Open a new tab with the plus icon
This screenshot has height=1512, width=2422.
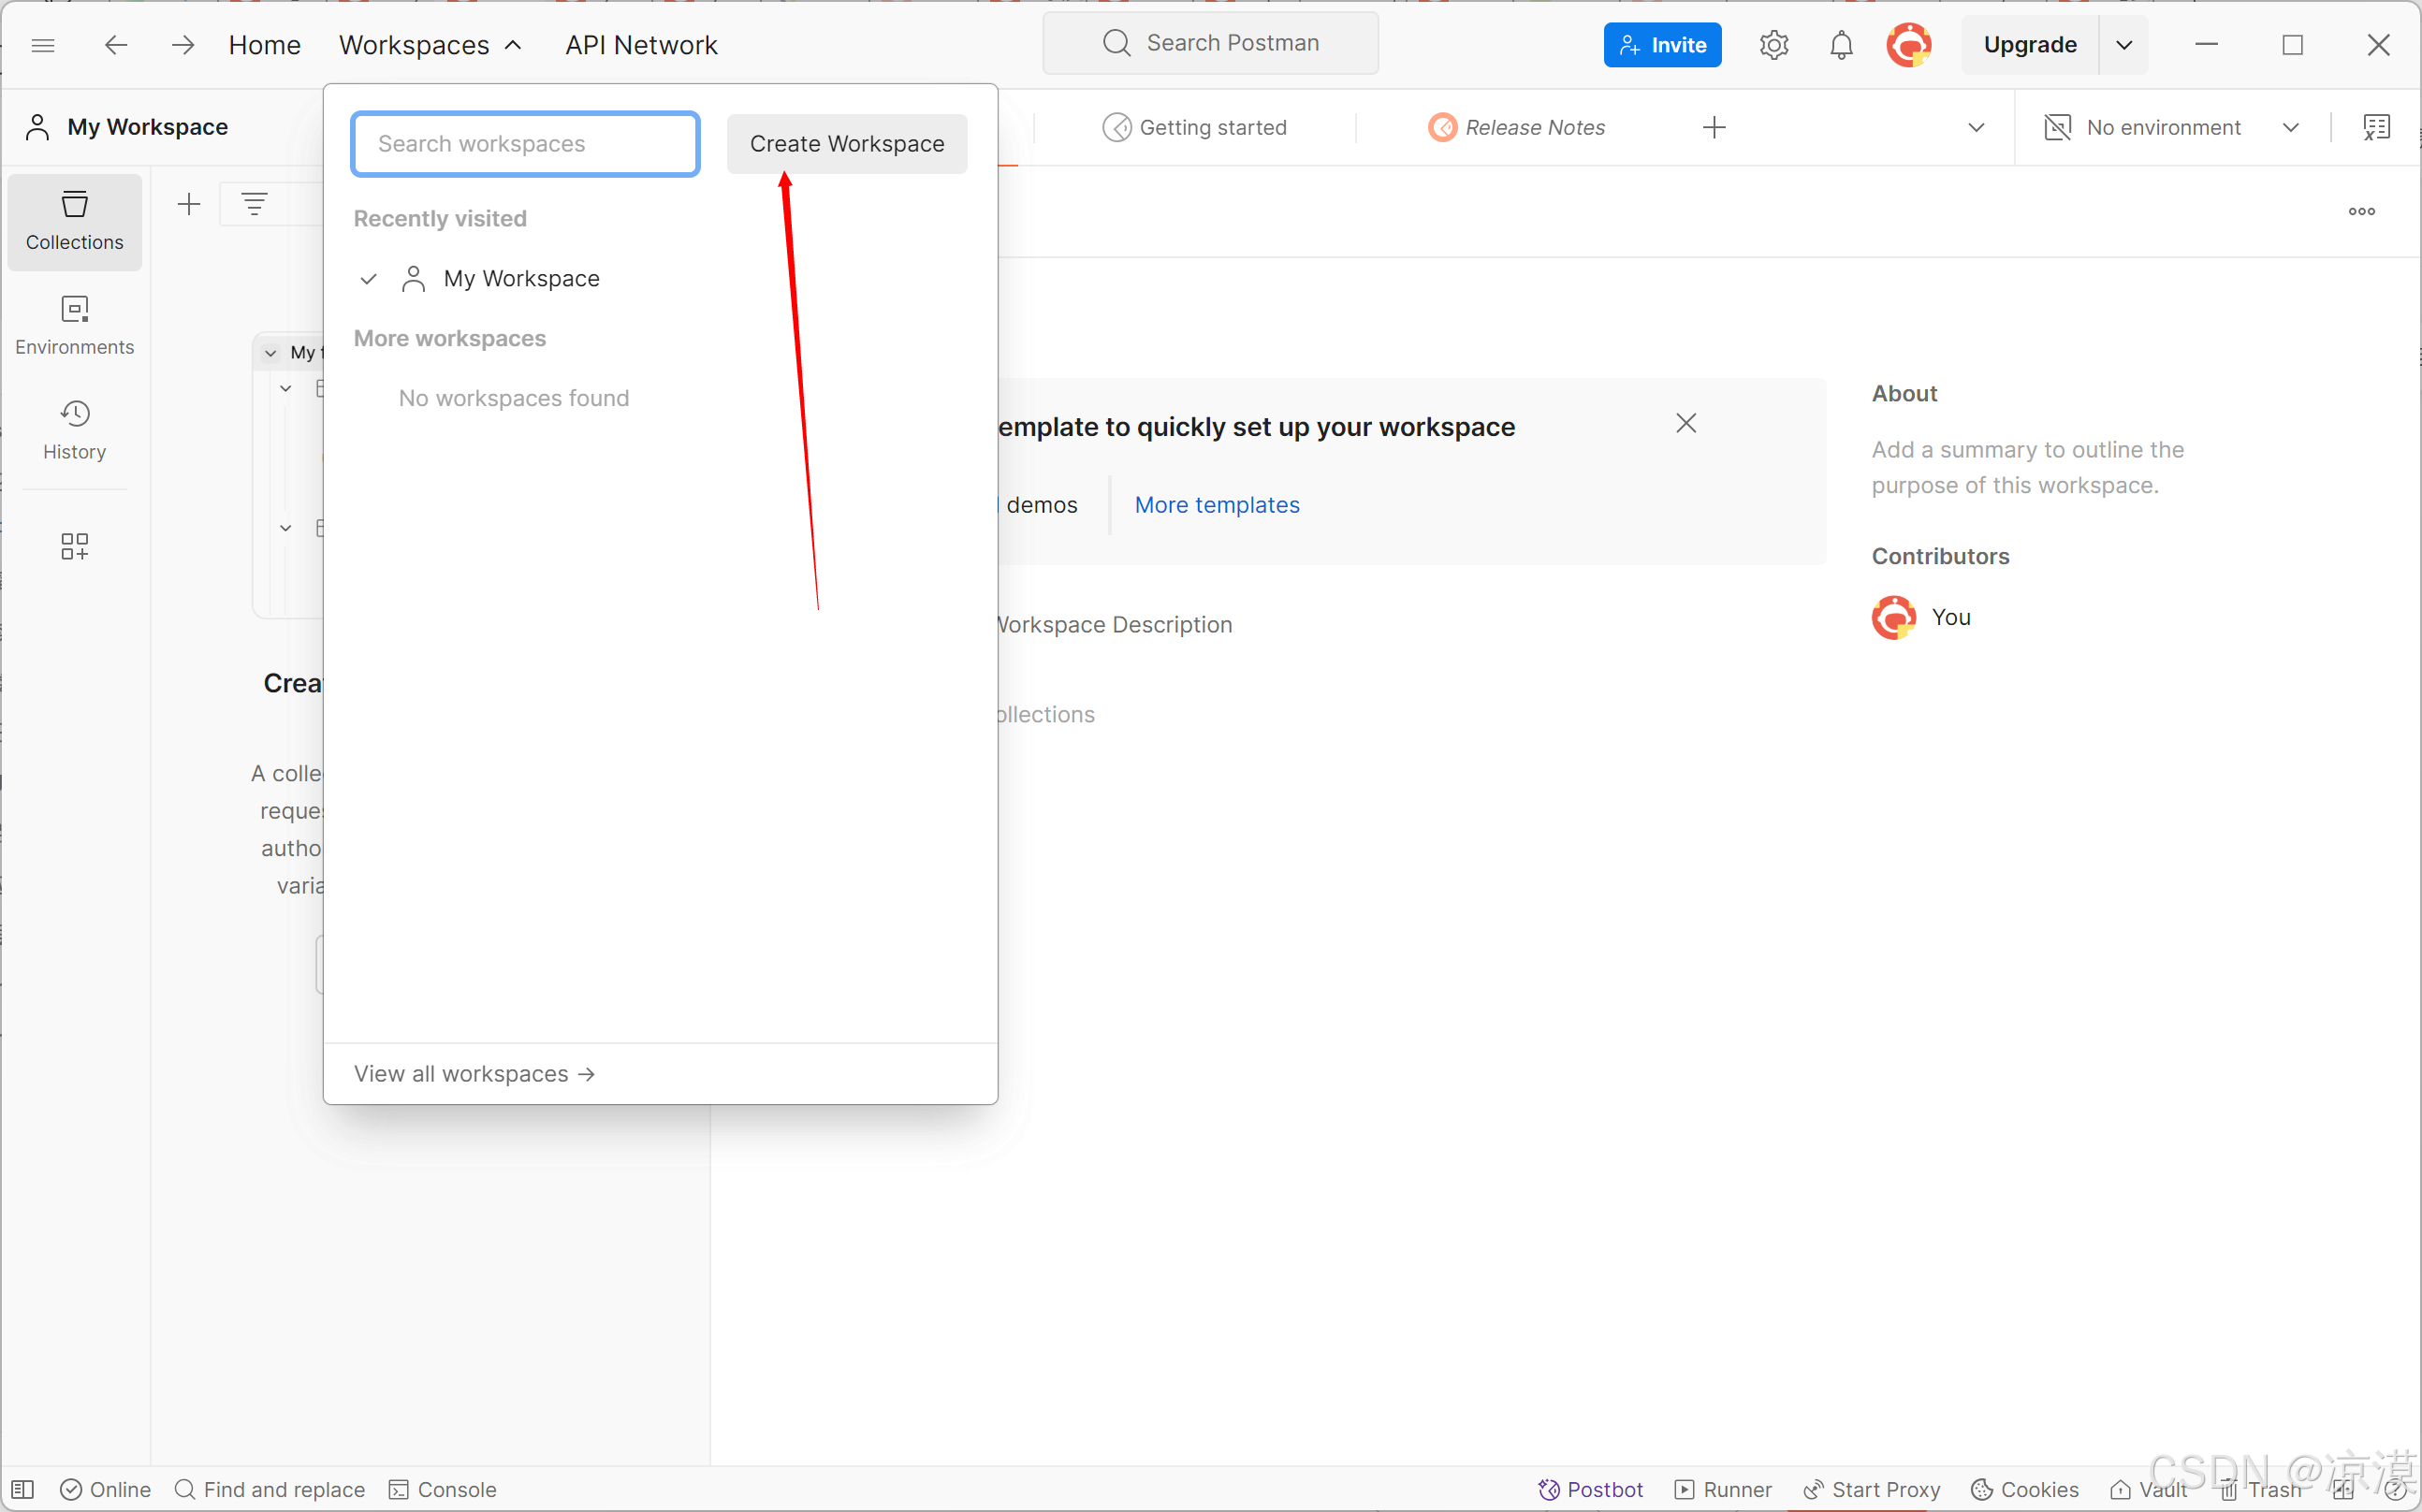pos(1714,127)
